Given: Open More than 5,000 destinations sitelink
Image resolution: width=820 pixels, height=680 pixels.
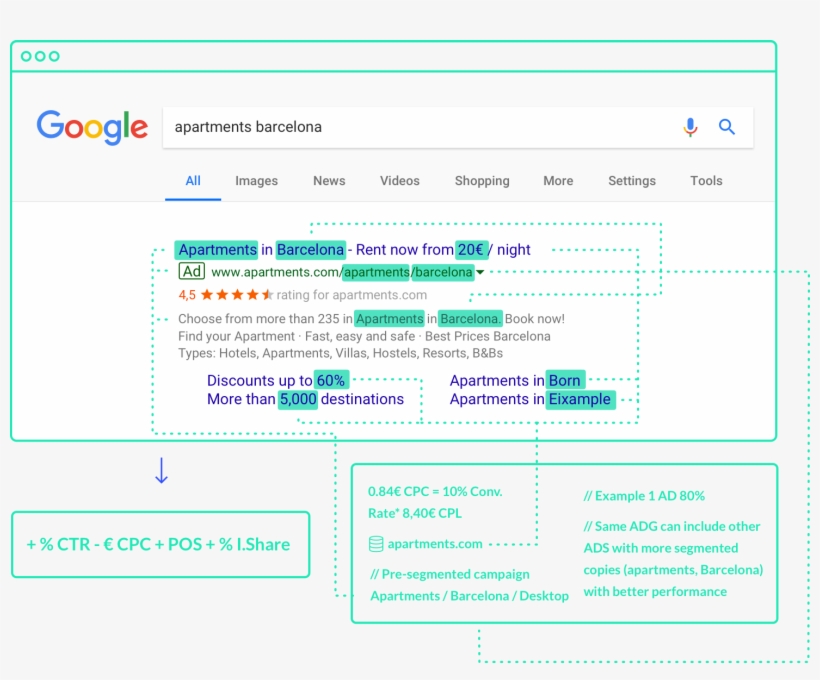Looking at the screenshot, I should 305,399.
